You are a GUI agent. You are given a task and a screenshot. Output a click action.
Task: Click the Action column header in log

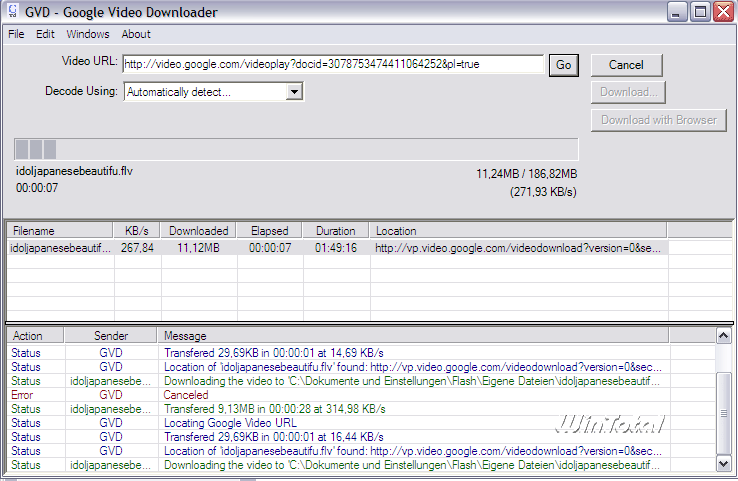(x=35, y=336)
